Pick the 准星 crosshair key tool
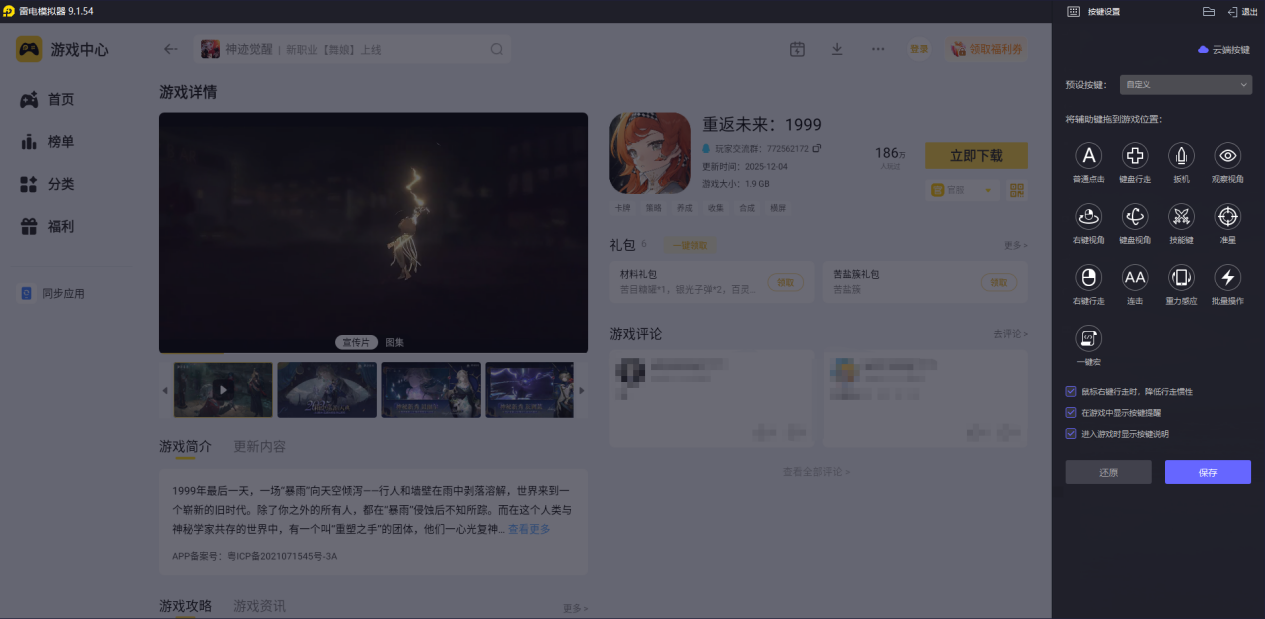The image size is (1265, 619). pos(1227,218)
